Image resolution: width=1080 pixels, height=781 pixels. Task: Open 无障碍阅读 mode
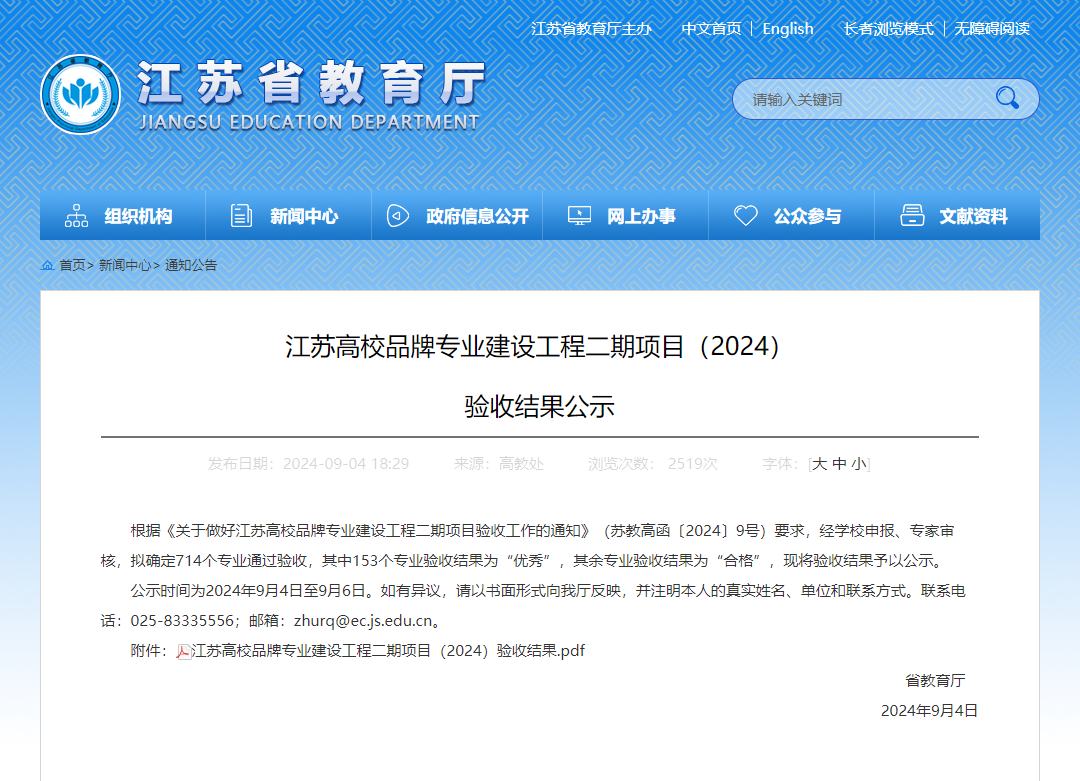(992, 29)
